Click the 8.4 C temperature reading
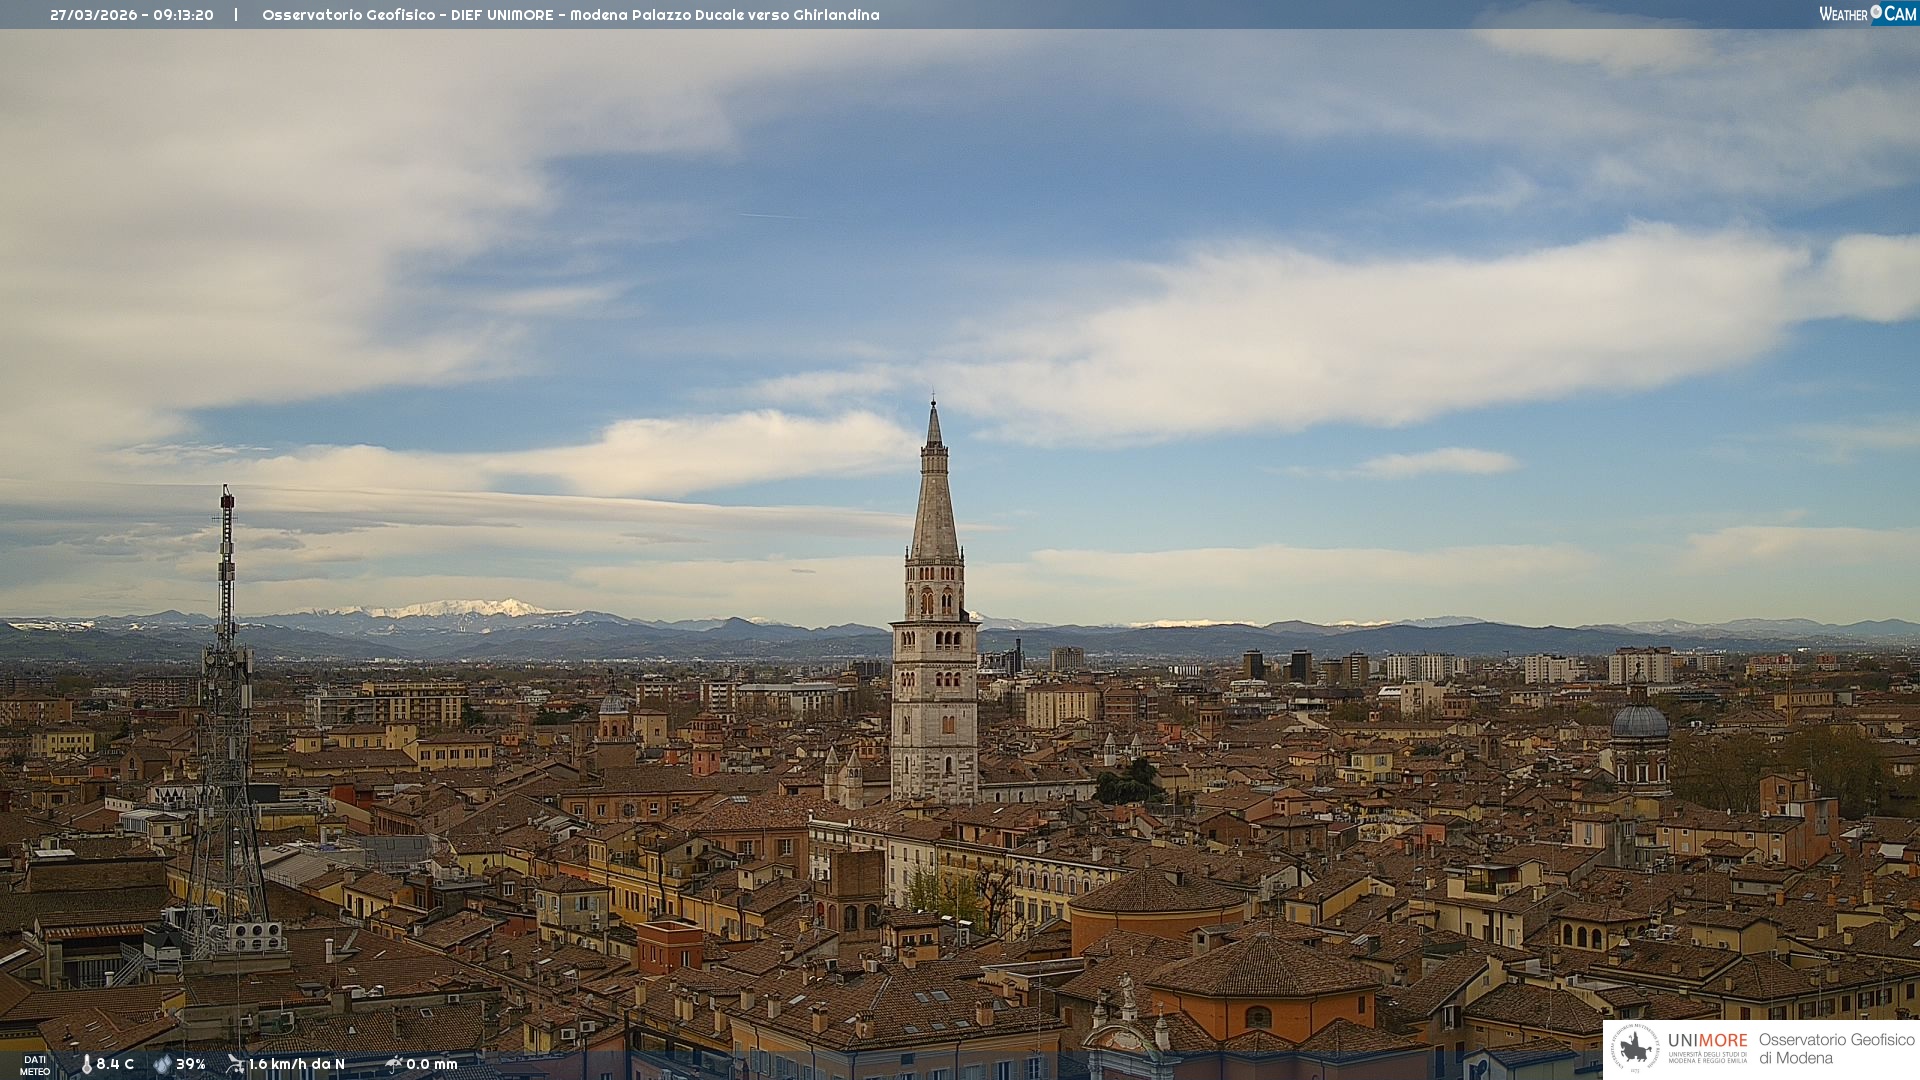 pos(115,1064)
